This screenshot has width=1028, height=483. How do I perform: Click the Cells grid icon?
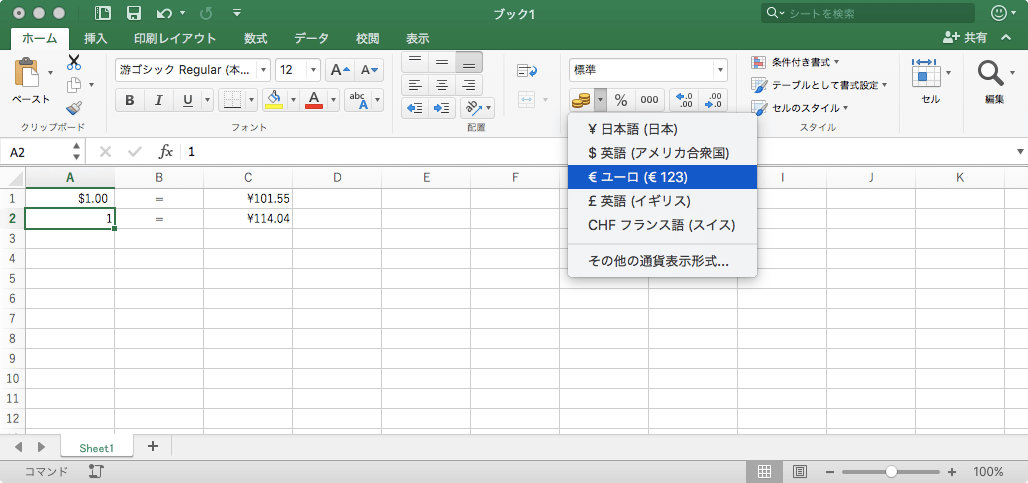point(926,73)
